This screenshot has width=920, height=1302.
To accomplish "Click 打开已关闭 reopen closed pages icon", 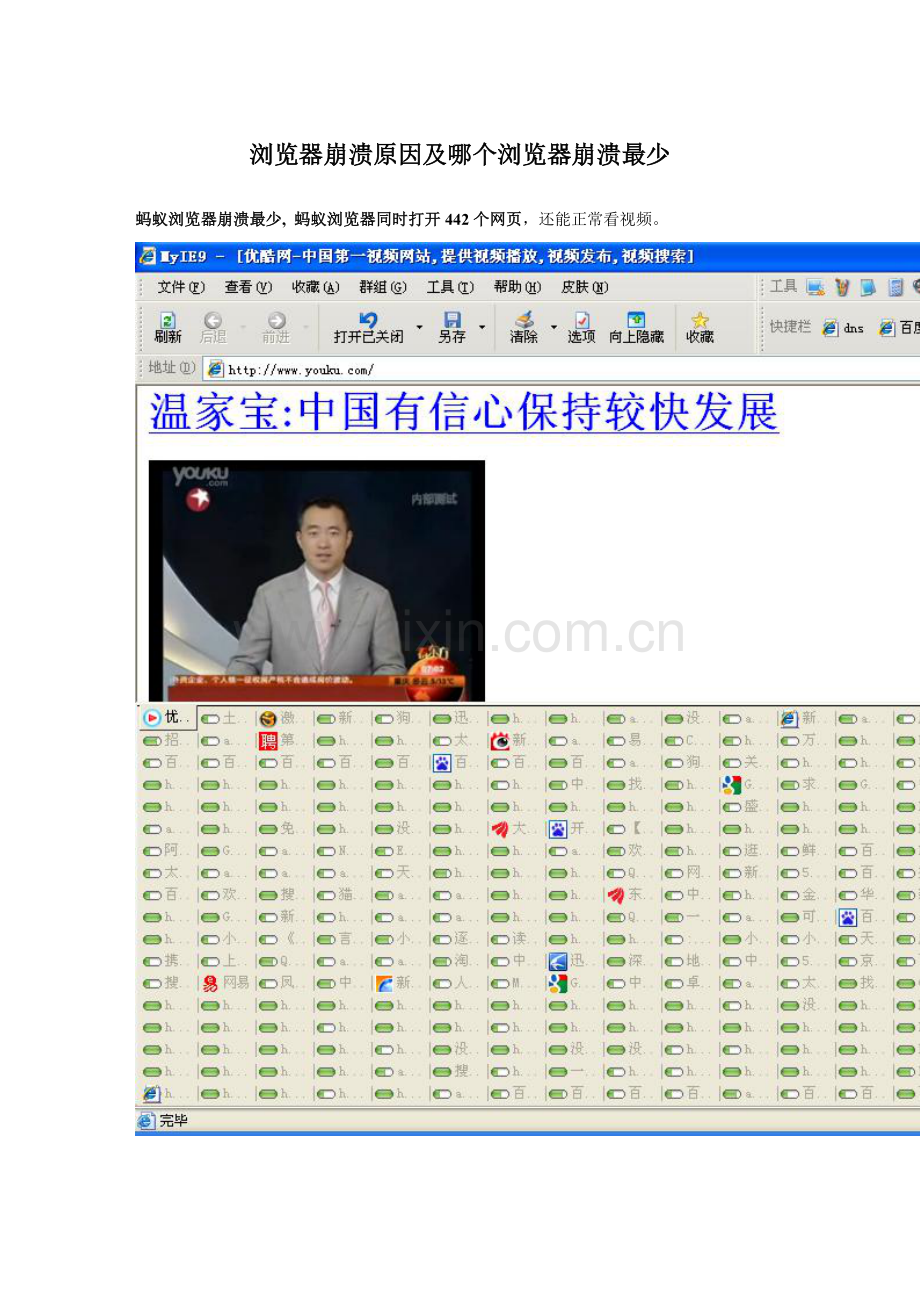I will [x=368, y=320].
